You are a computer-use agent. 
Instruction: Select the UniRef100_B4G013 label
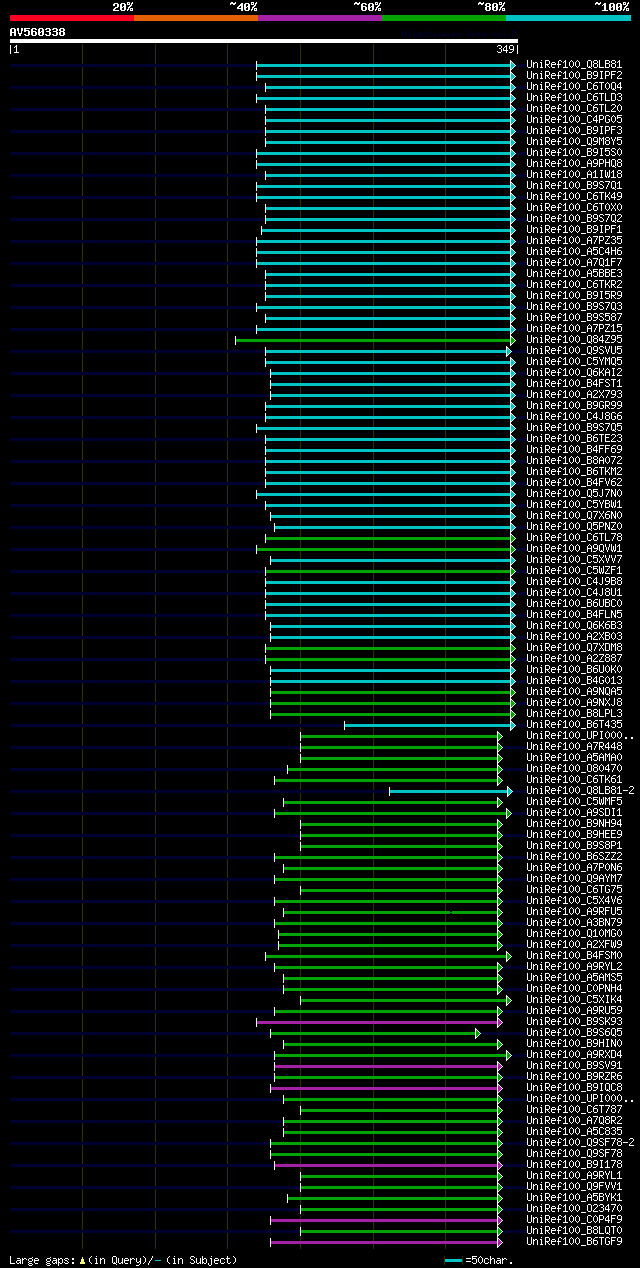pos(574,681)
